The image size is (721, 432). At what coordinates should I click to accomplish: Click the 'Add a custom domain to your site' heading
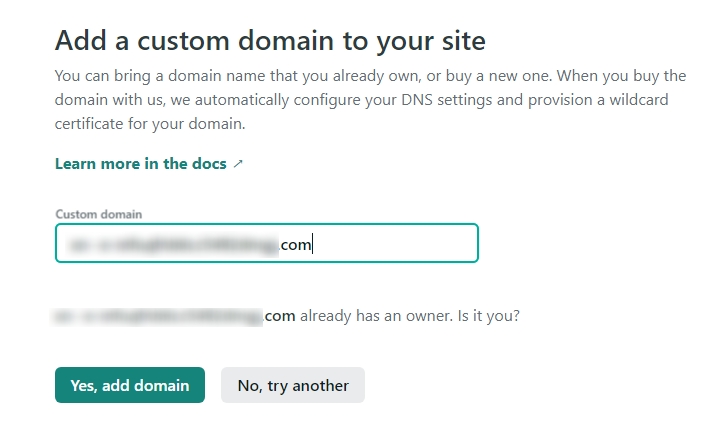click(270, 40)
